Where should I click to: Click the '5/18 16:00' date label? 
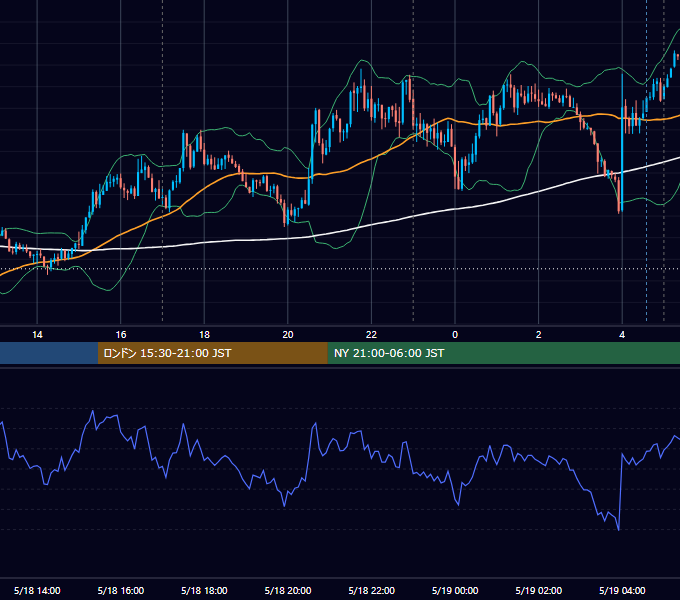(121, 590)
